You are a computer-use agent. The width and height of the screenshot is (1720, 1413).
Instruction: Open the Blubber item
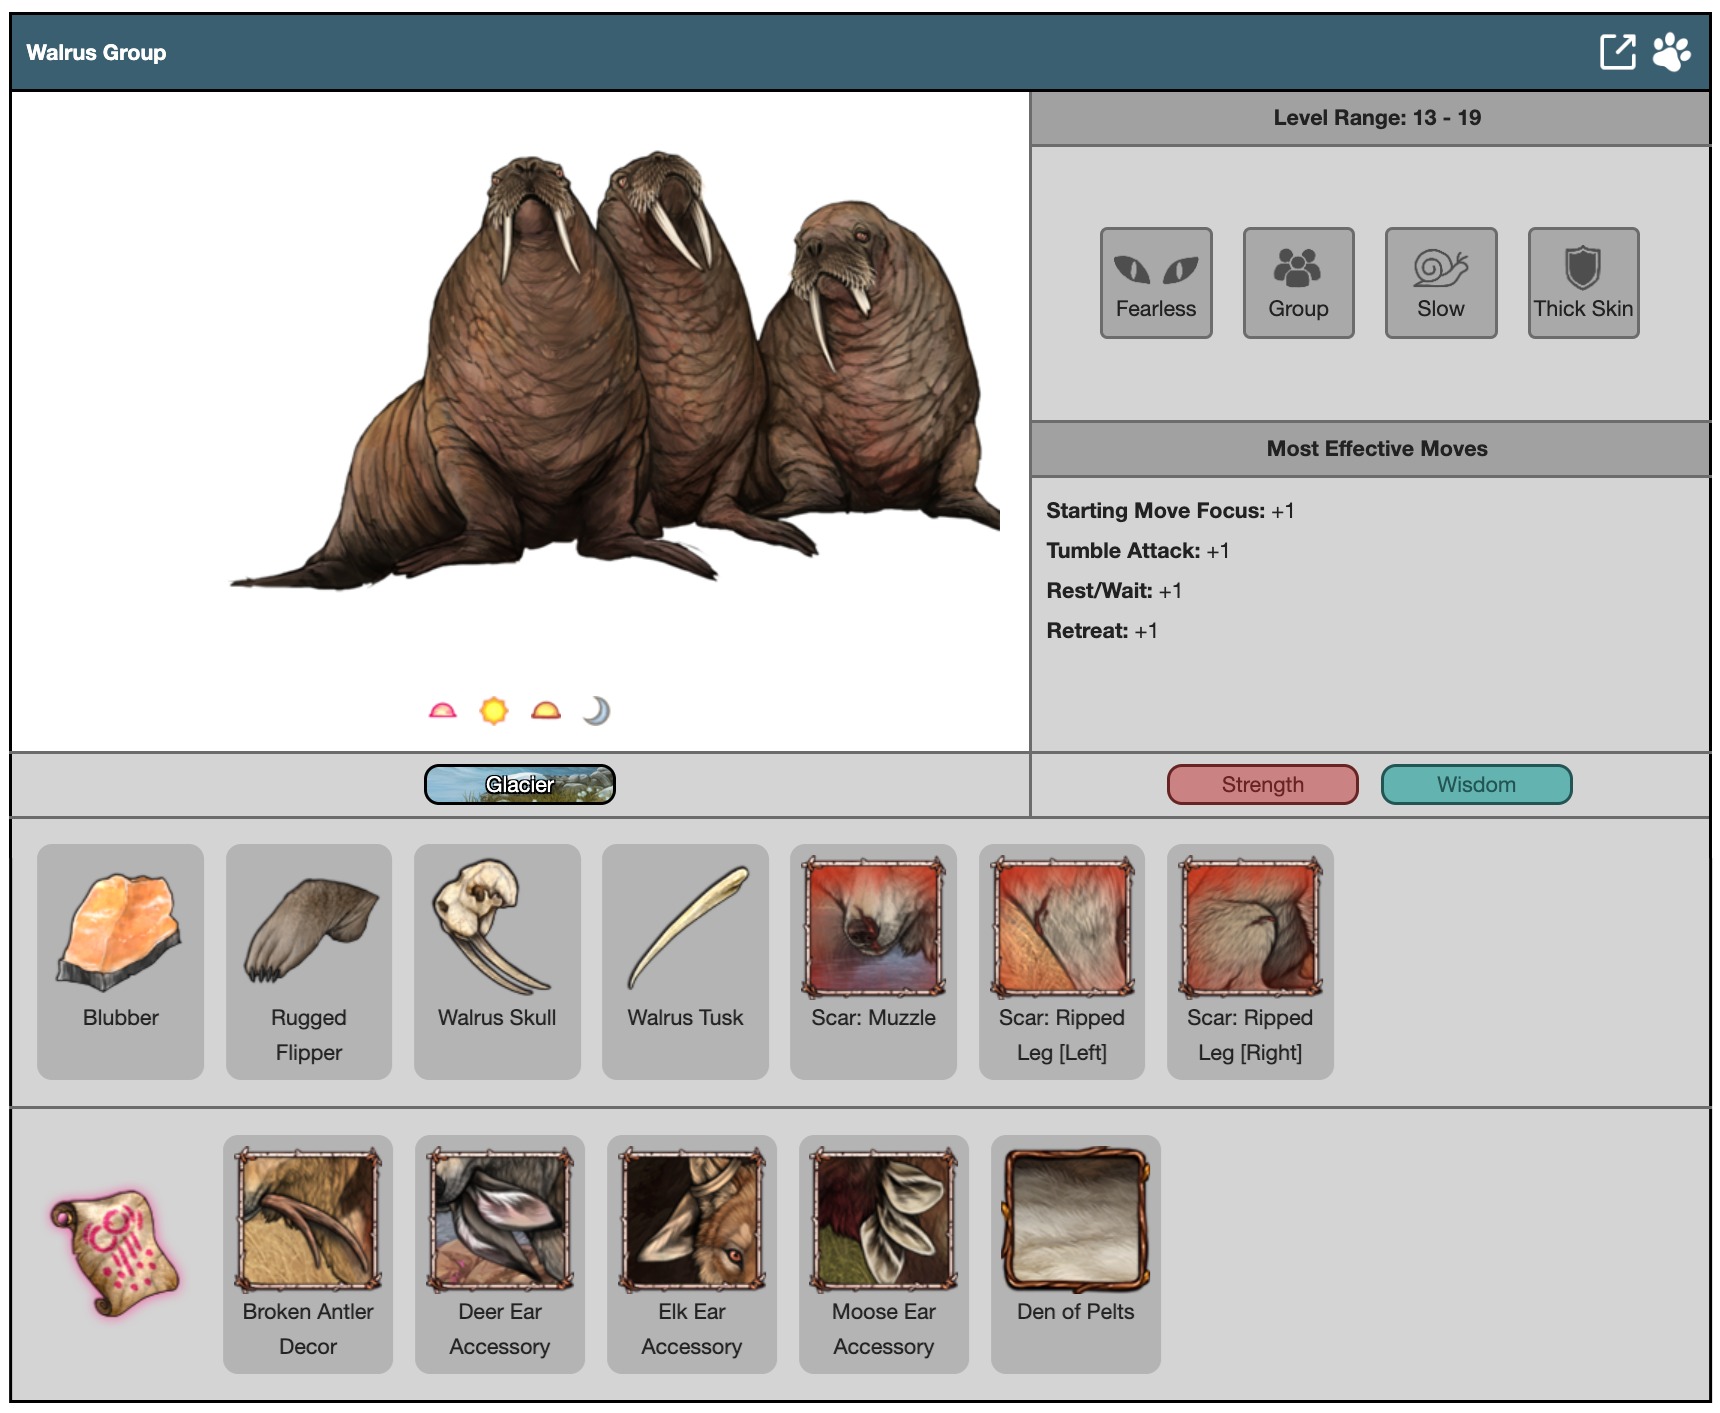coord(120,960)
